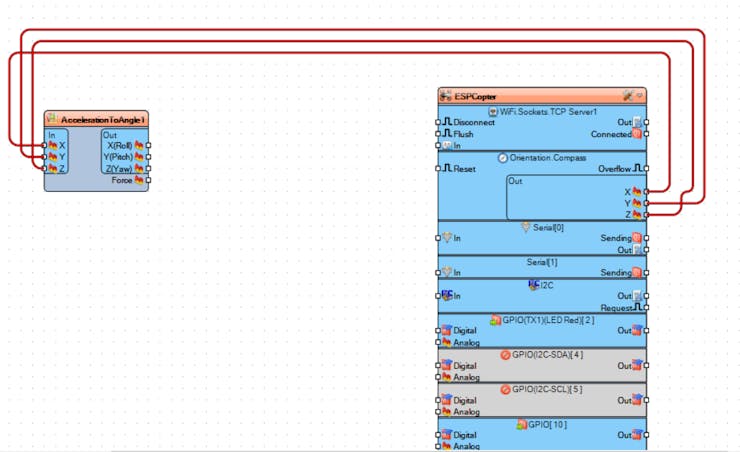The image size is (740, 452).
Task: Select the GPIO[10] Out pin
Action: [x=647, y=435]
